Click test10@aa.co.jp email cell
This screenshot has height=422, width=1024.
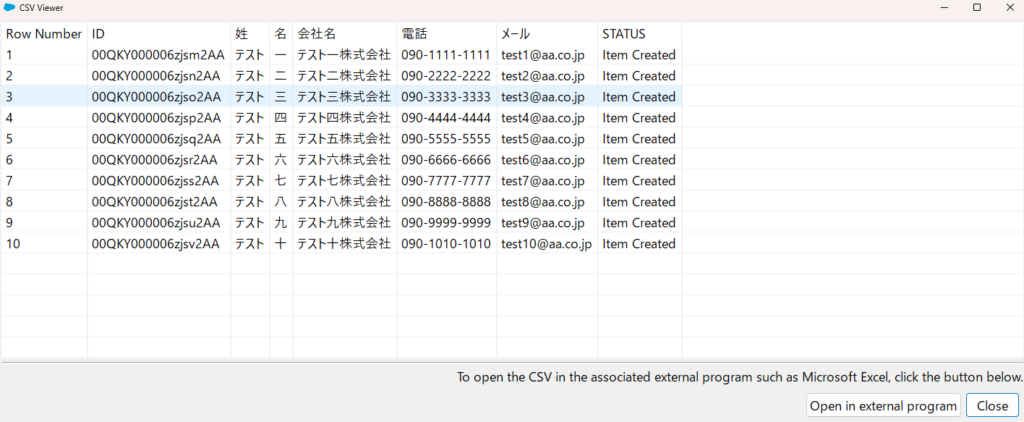(546, 244)
